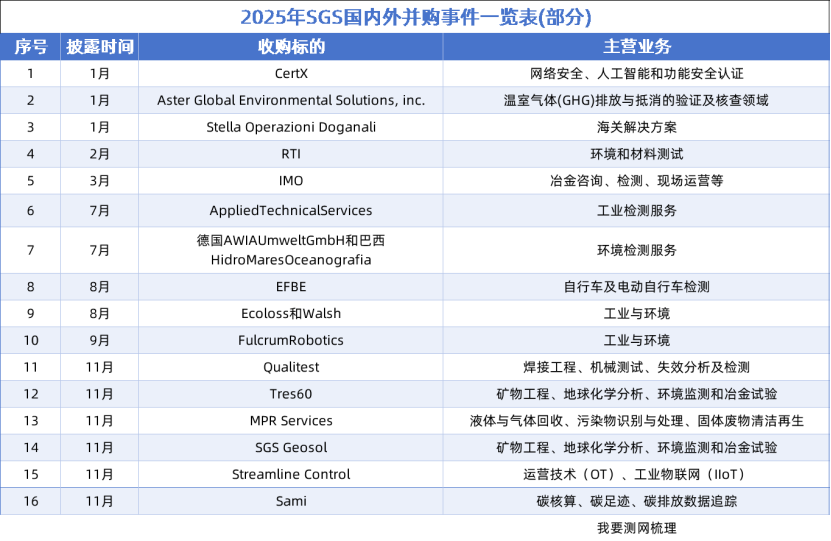The height and width of the screenshot is (541, 831).
Task: Click the '我要测网梳理' source note
Action: (636, 528)
